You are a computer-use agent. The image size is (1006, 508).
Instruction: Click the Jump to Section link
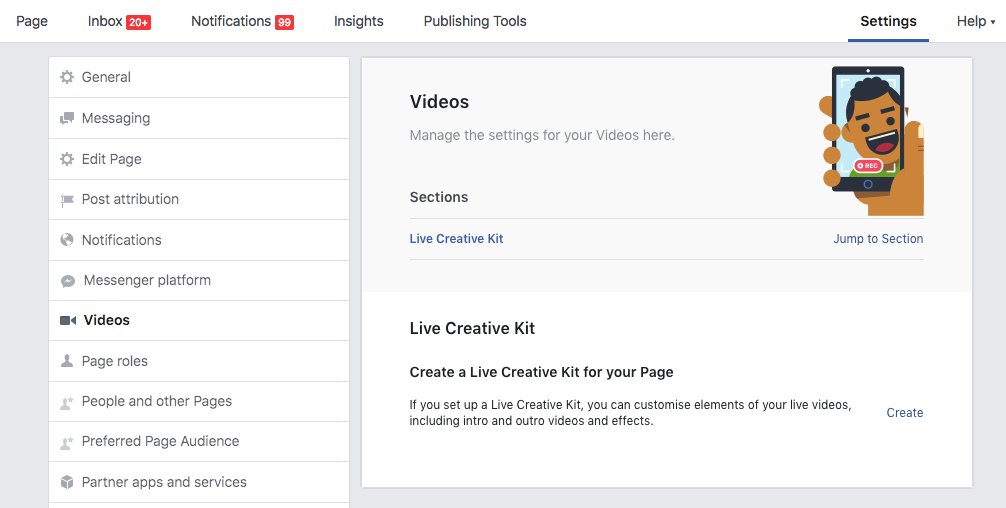click(878, 239)
